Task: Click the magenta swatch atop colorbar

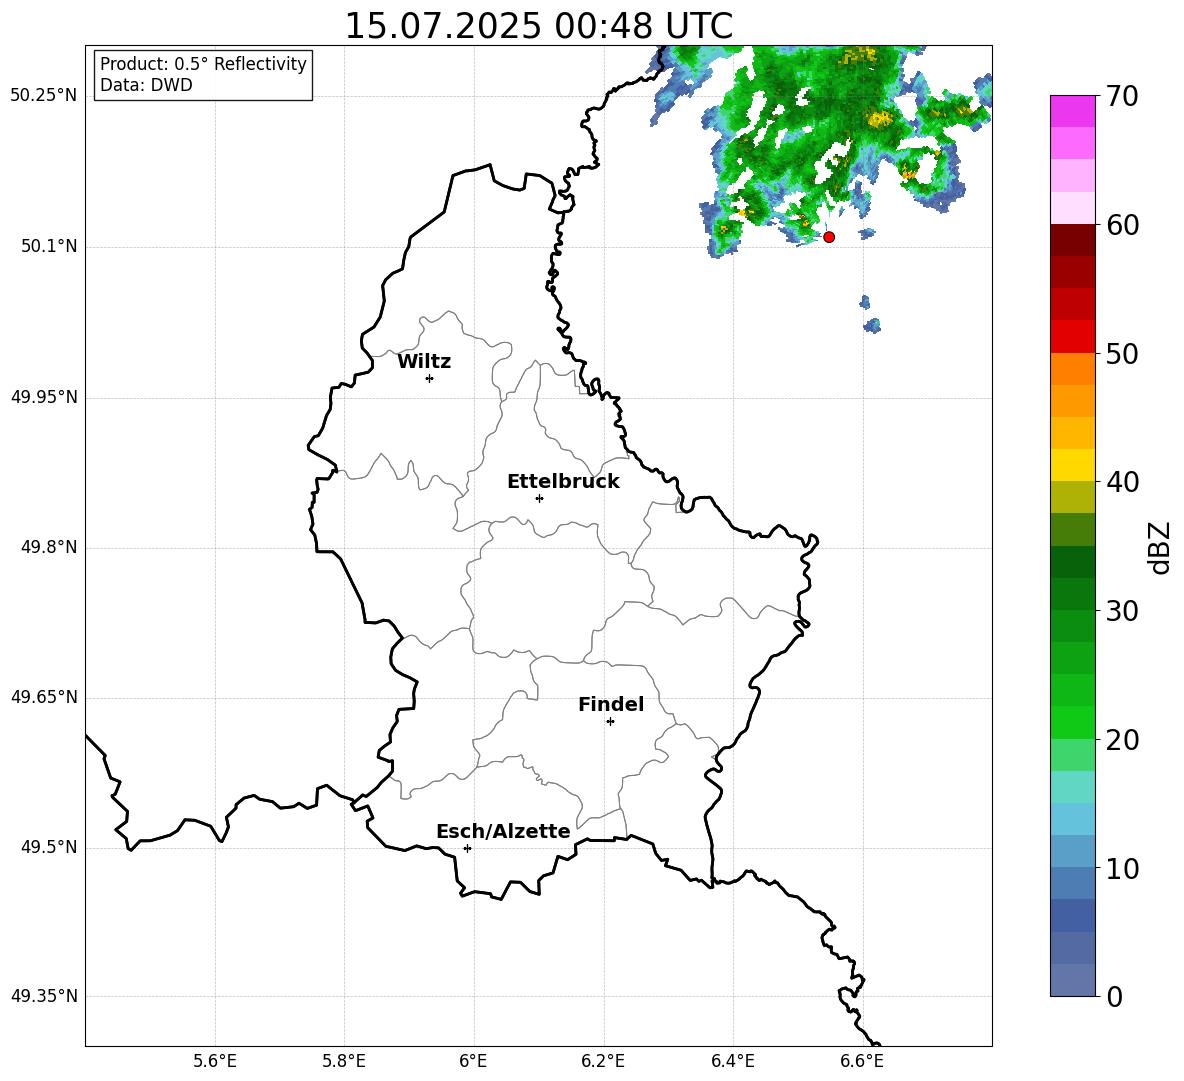Action: pos(1073,111)
